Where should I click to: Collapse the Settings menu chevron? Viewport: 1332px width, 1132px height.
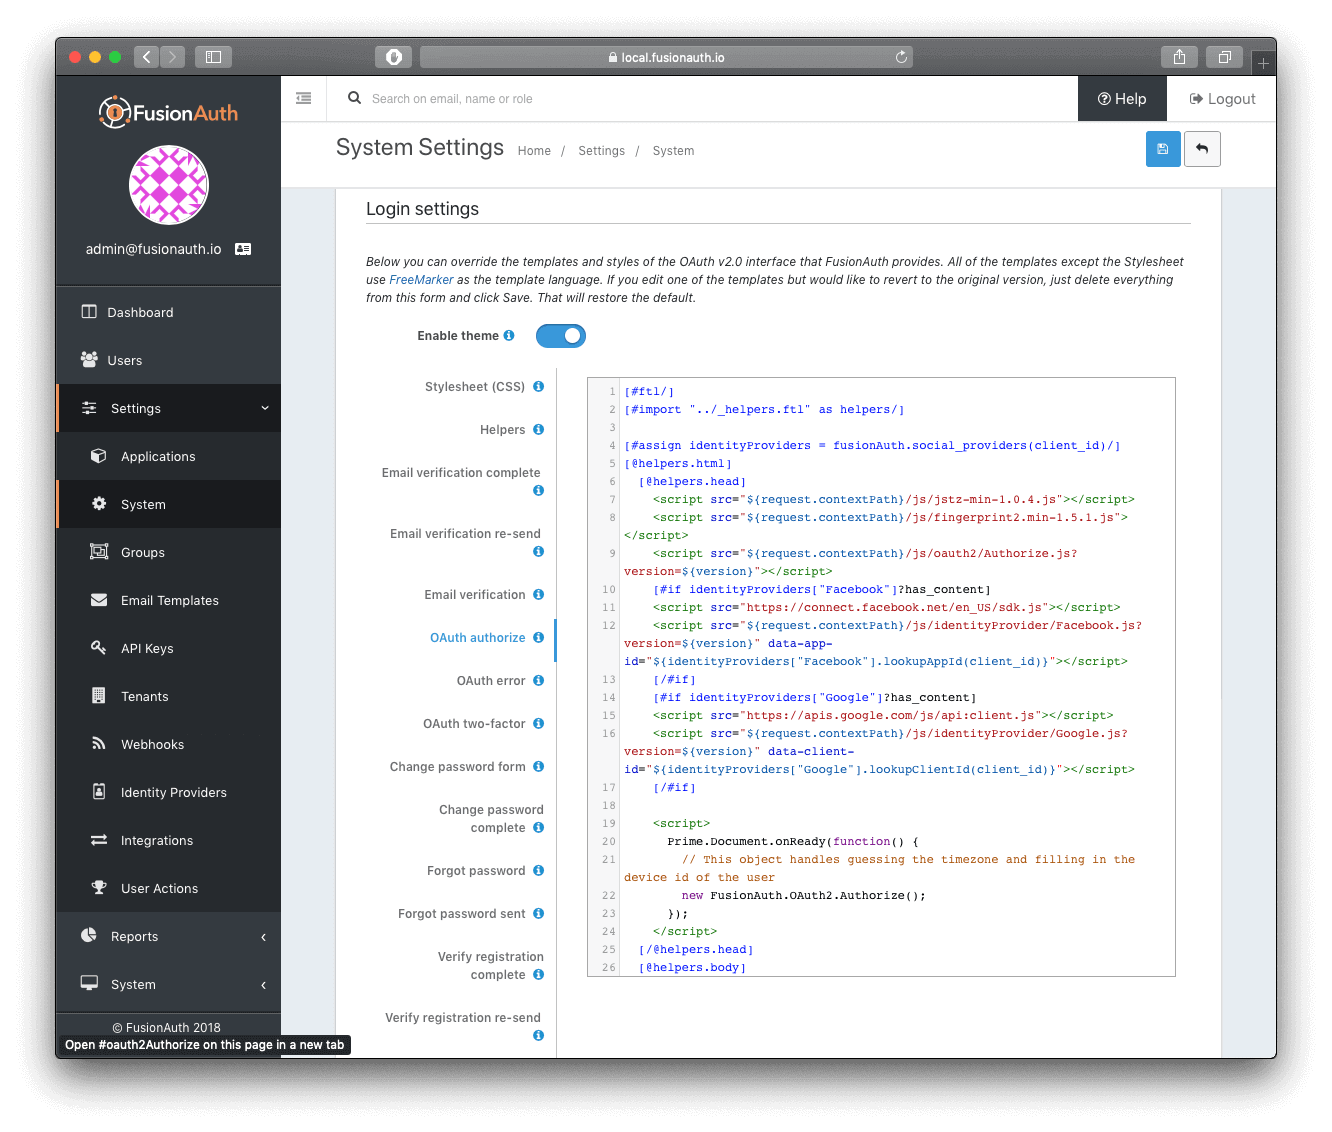click(x=265, y=408)
